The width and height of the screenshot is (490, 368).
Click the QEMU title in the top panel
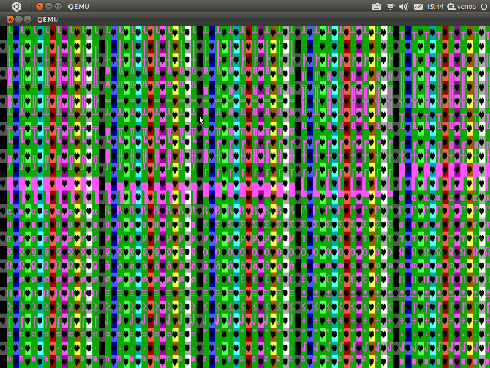coord(78,7)
